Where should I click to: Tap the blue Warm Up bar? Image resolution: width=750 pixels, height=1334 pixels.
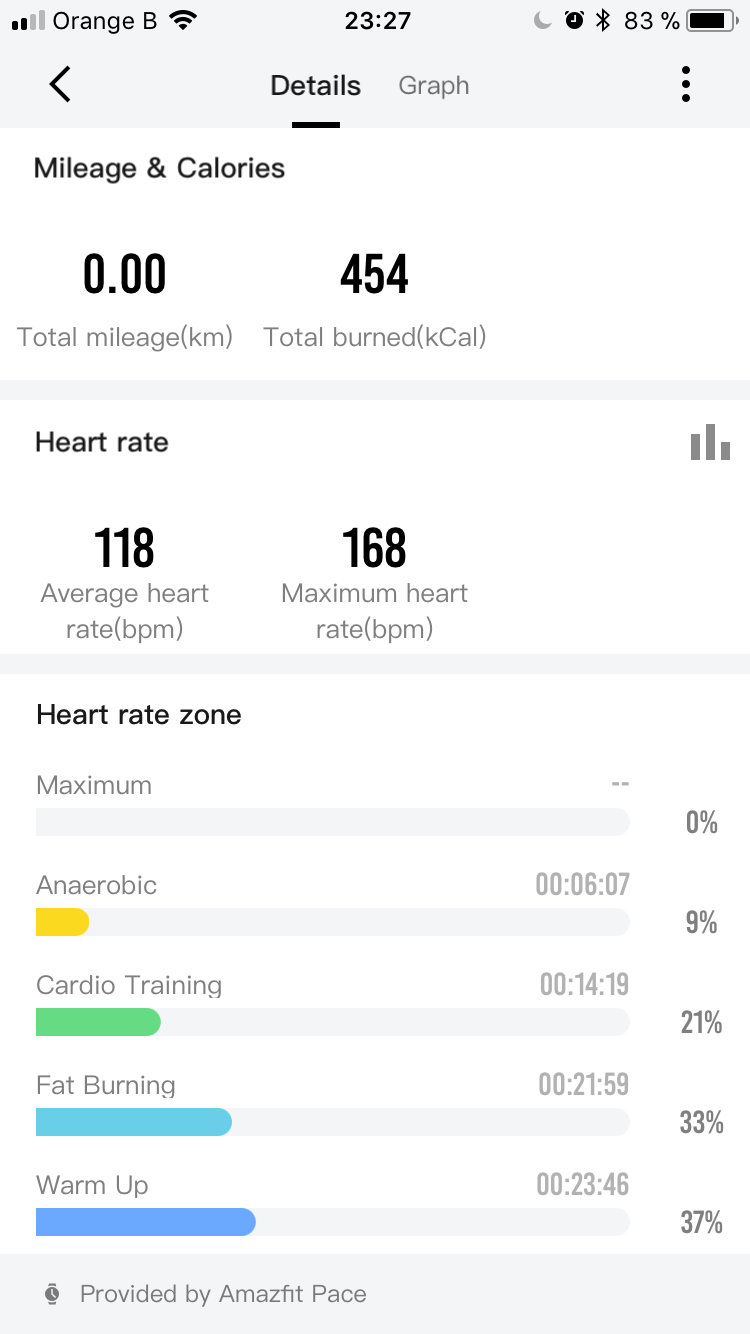[146, 1222]
